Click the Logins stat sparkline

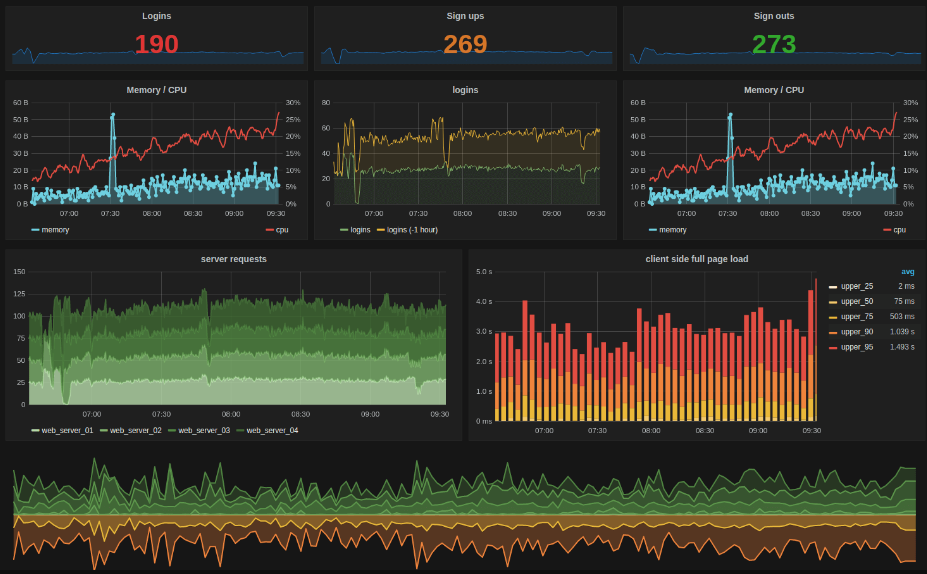[157, 56]
